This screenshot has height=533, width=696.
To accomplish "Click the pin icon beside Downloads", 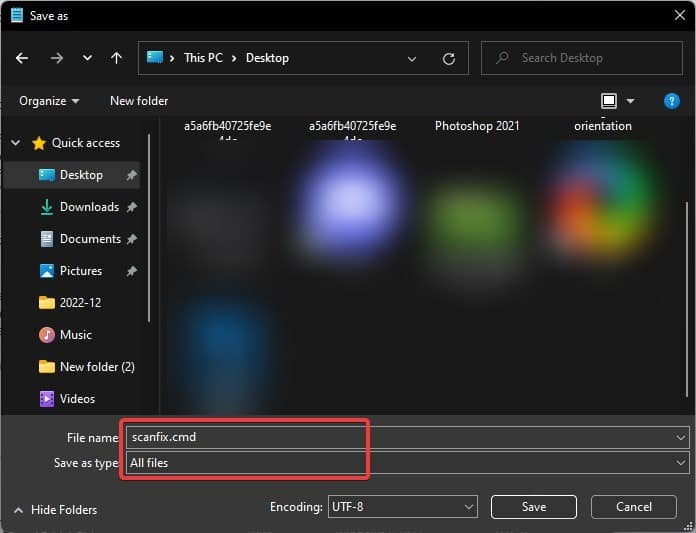I will click(x=131, y=207).
